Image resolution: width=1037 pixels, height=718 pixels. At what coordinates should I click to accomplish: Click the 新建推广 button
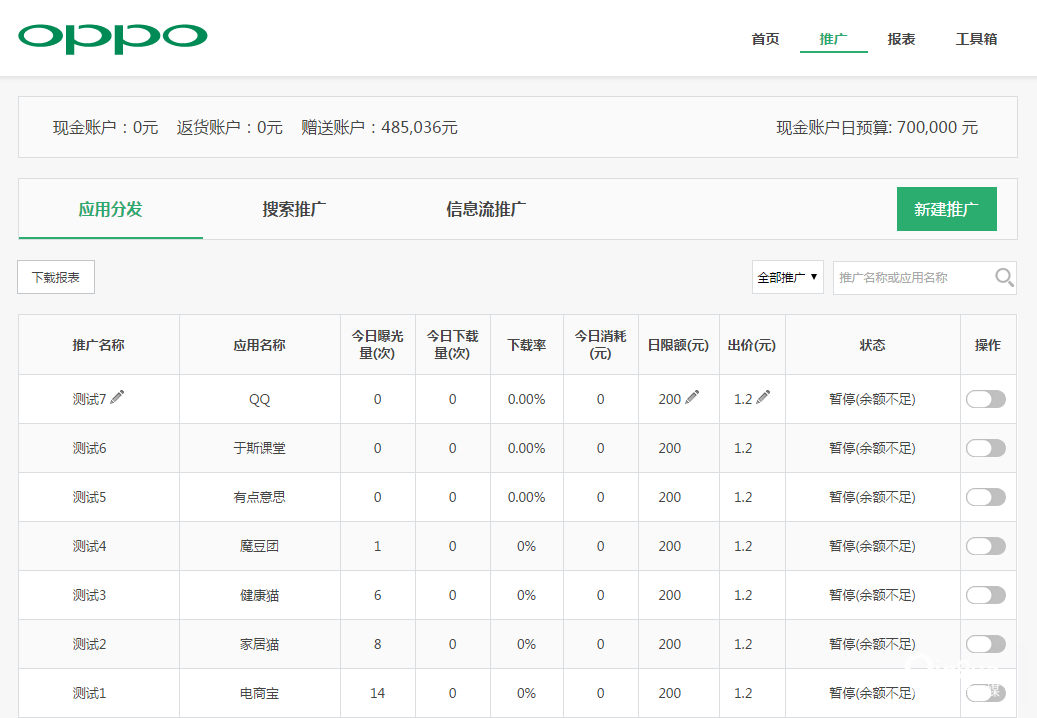coord(946,209)
